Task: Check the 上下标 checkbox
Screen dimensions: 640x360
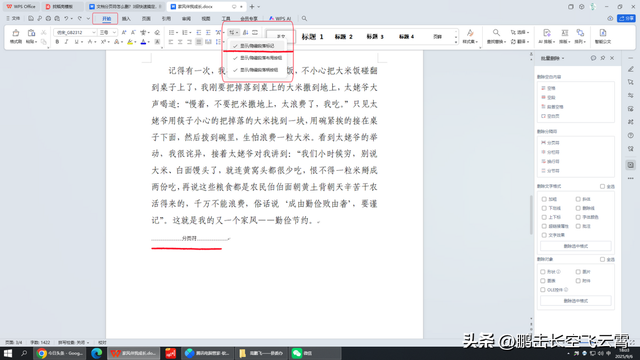Action: (x=544, y=217)
